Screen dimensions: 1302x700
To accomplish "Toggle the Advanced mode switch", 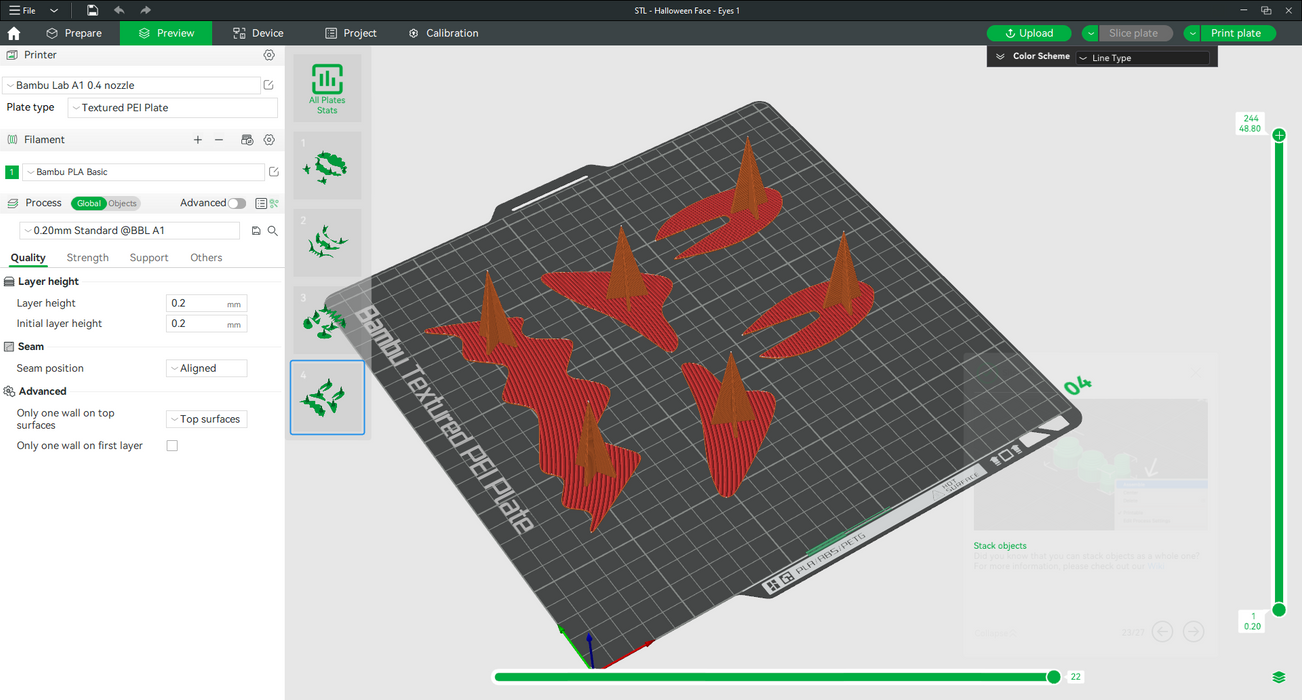I will click(237, 203).
